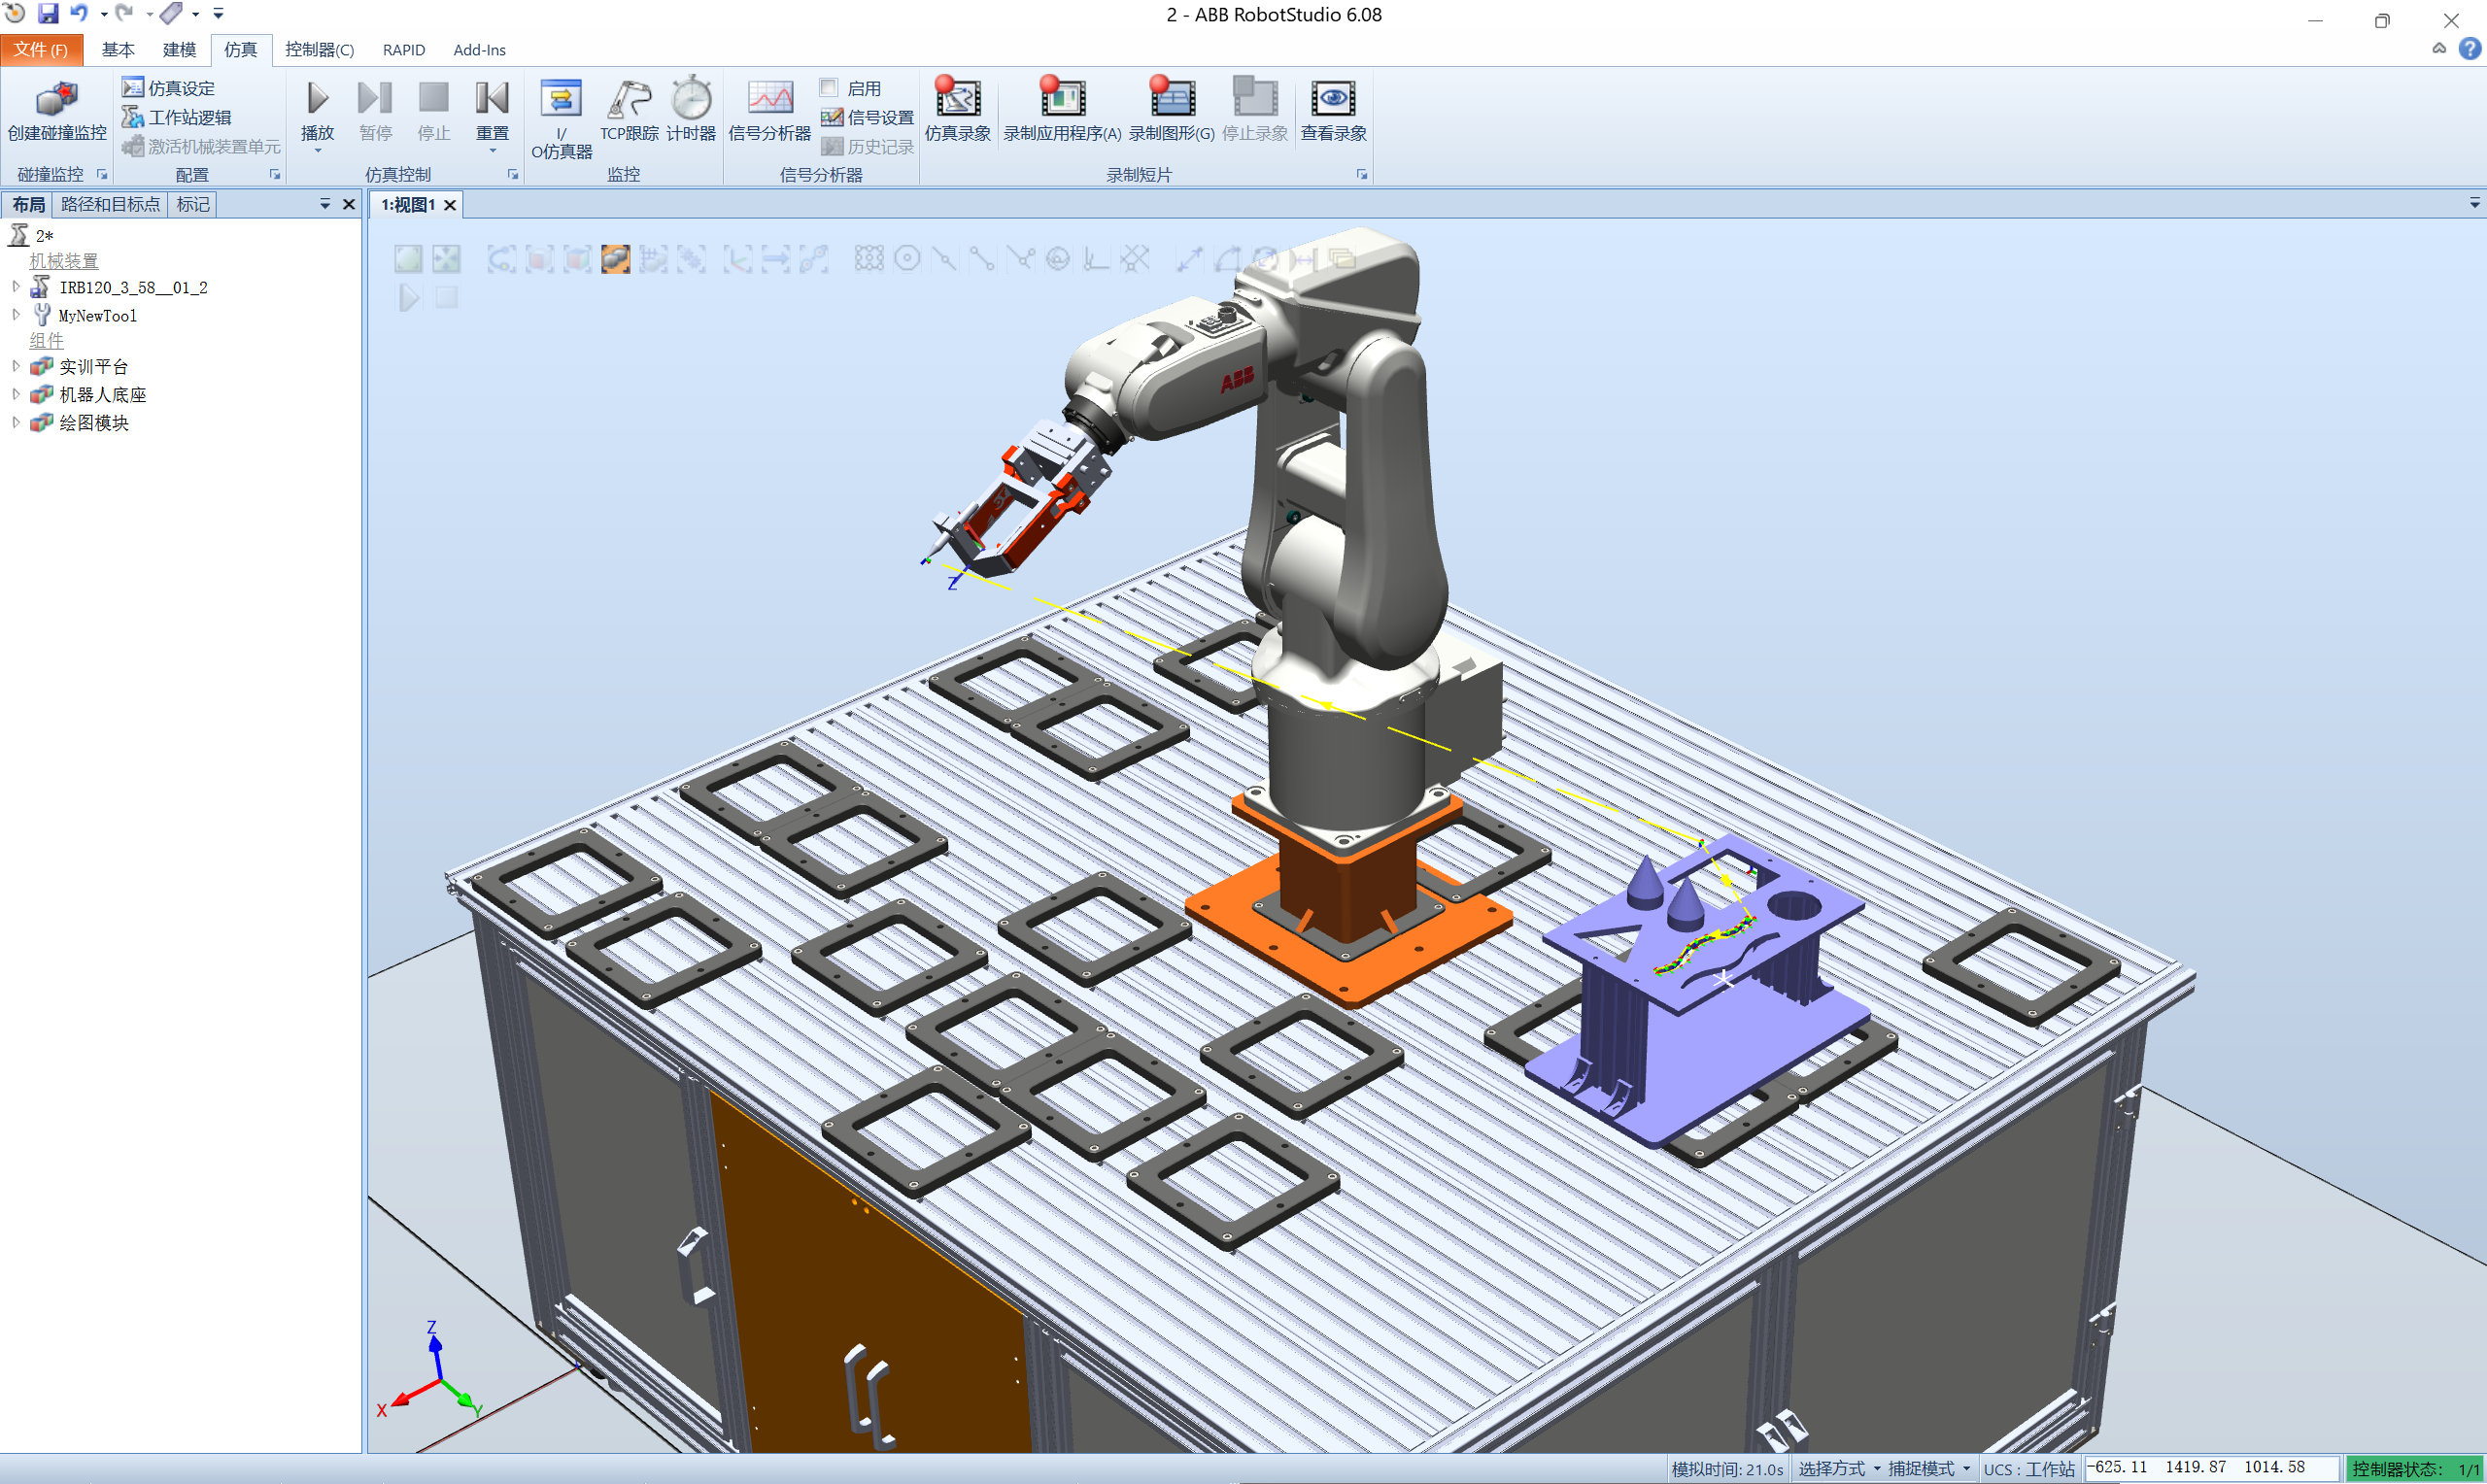Expand the IRB120_3_58__01_2 tree node
The image size is (2487, 1484).
coord(16,287)
